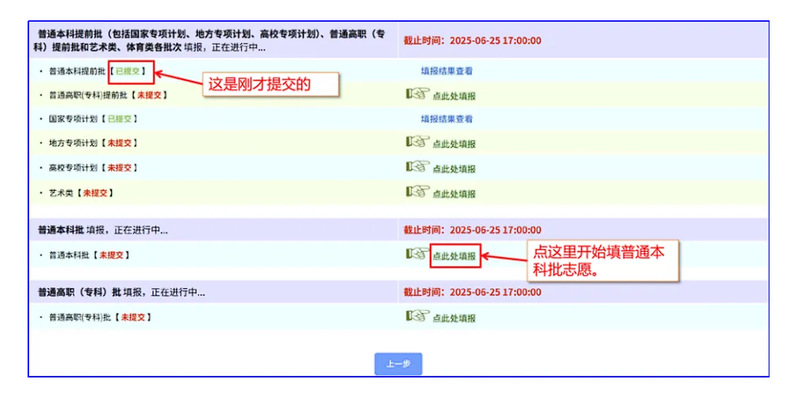Start filling 普通本科批 via 点此处填报

pos(454,256)
